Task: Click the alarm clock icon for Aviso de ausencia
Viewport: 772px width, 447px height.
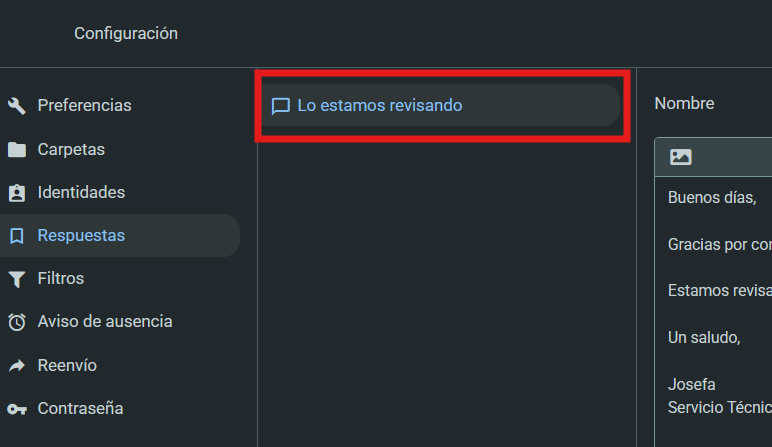Action: coord(17,322)
